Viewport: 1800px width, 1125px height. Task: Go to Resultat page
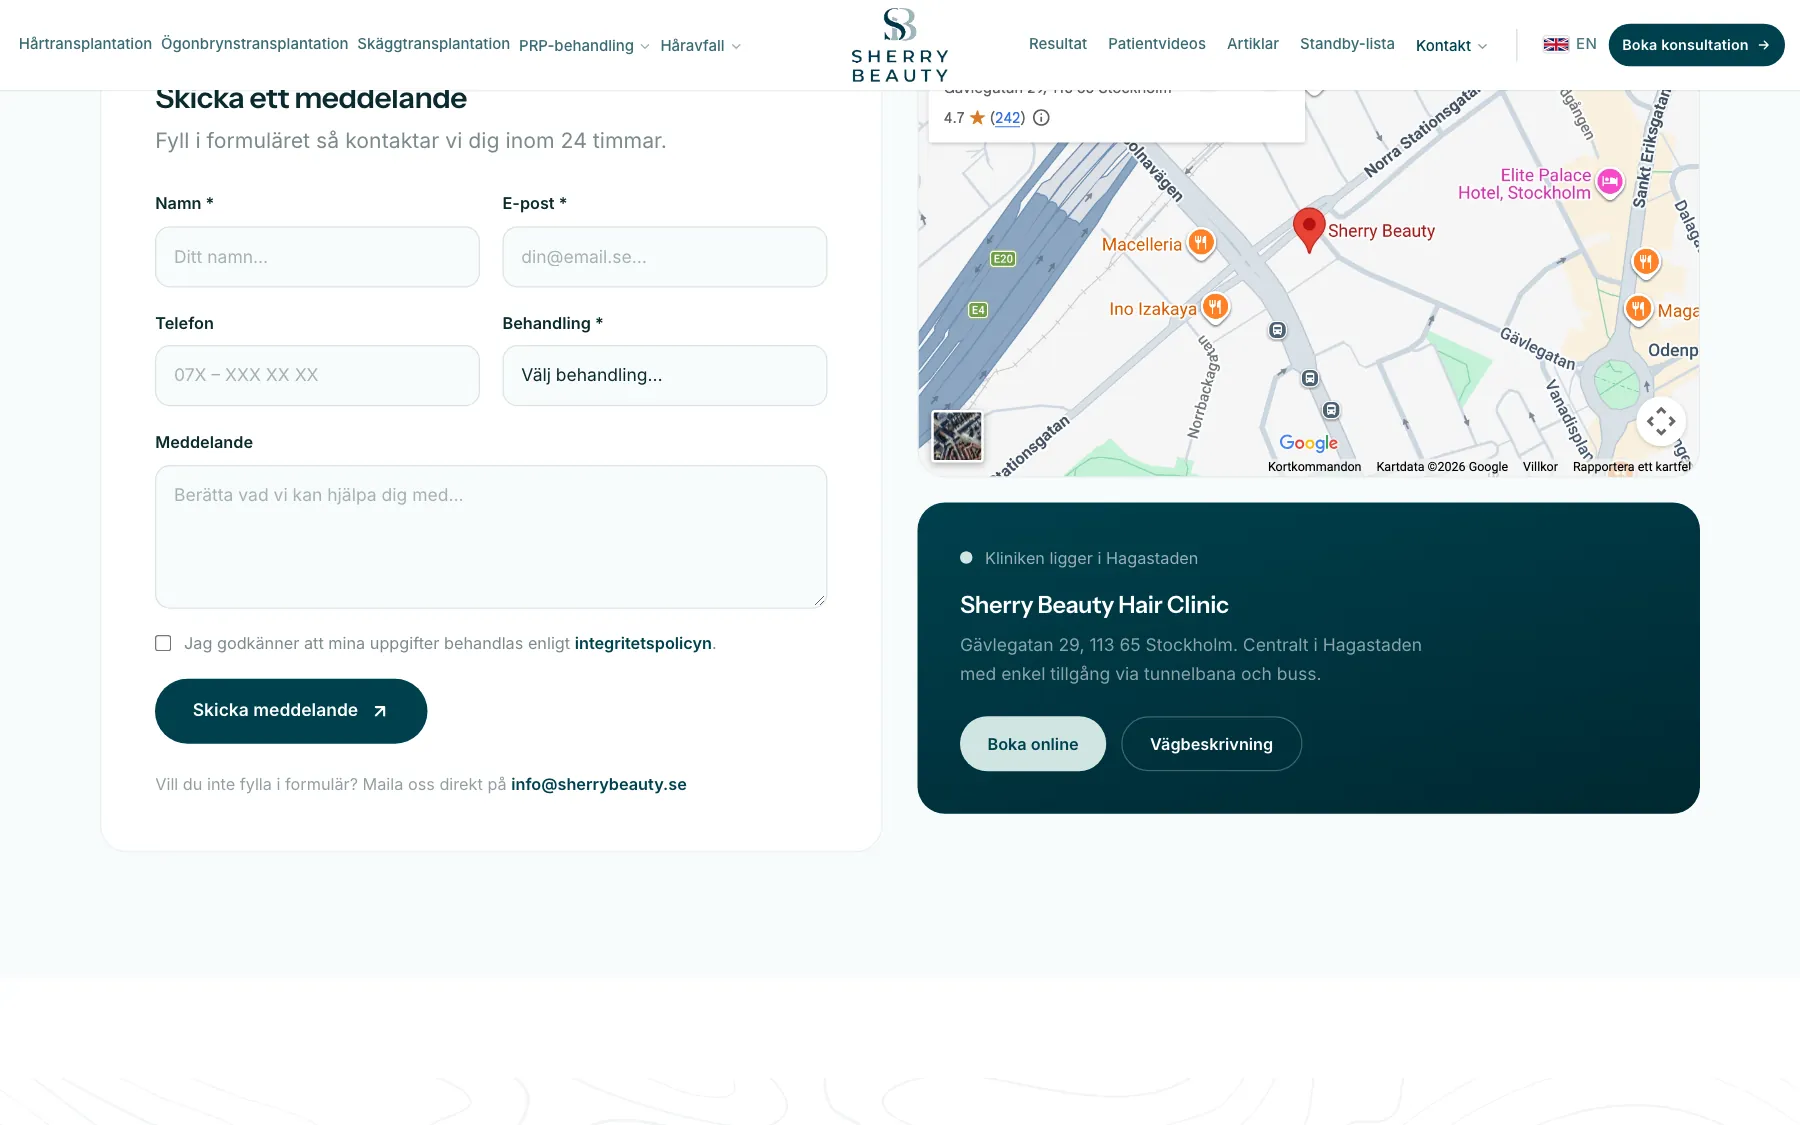tap(1057, 44)
